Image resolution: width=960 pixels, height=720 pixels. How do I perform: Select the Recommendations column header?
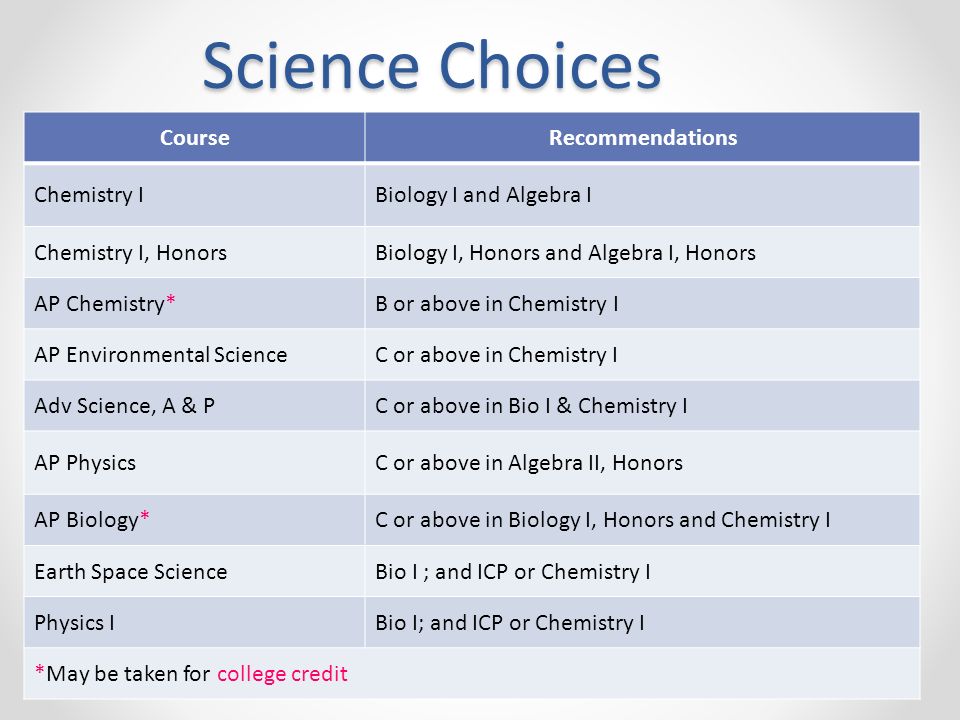click(x=643, y=138)
